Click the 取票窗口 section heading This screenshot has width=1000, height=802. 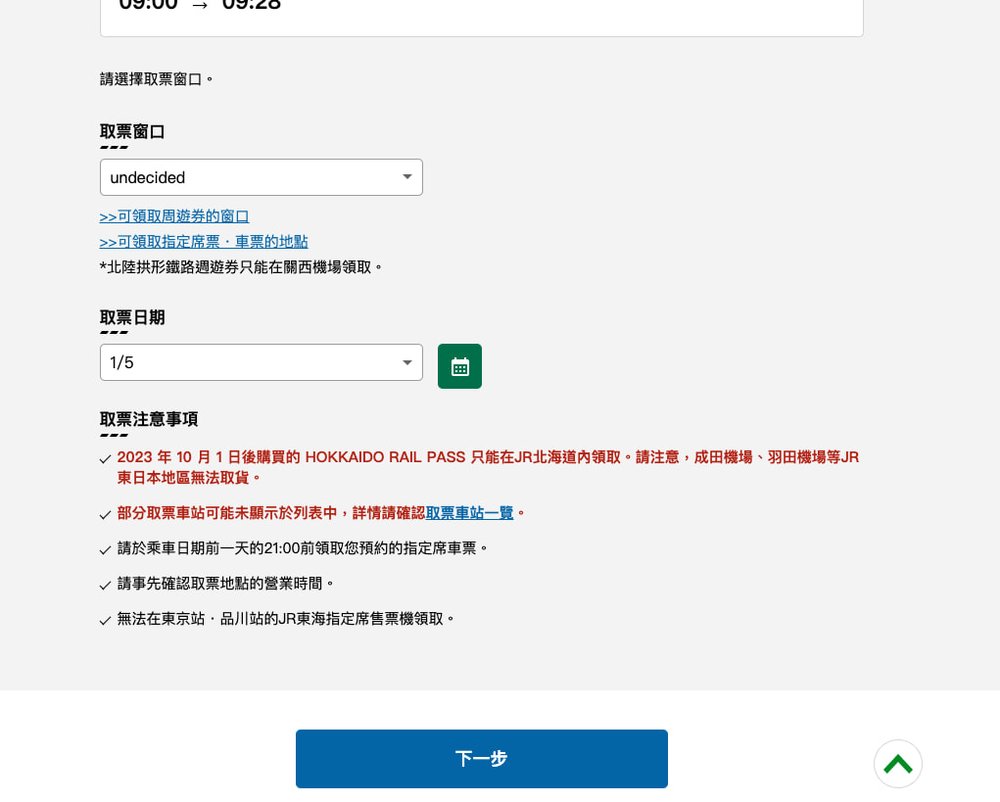(132, 132)
